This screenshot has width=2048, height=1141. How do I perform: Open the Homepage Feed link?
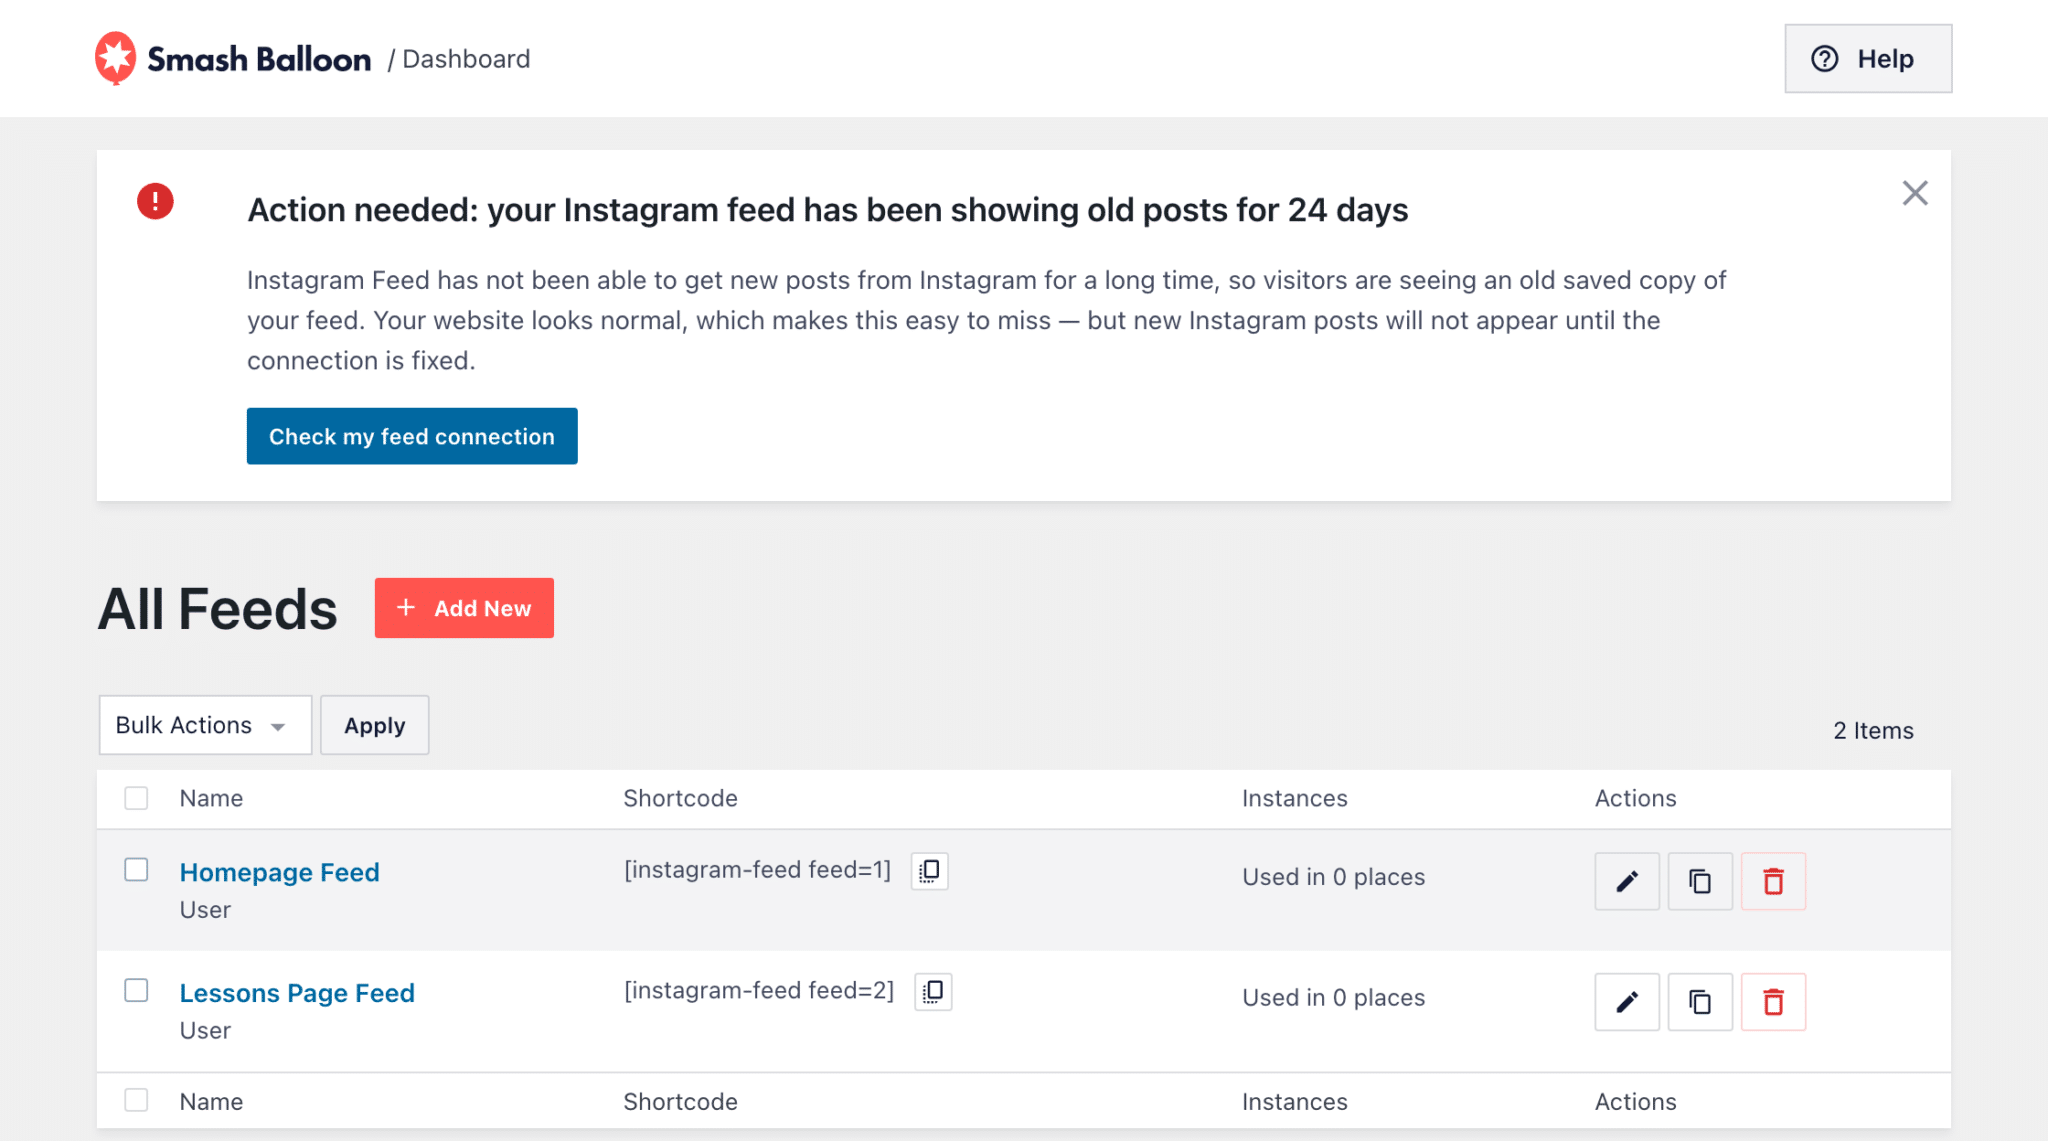click(x=280, y=872)
